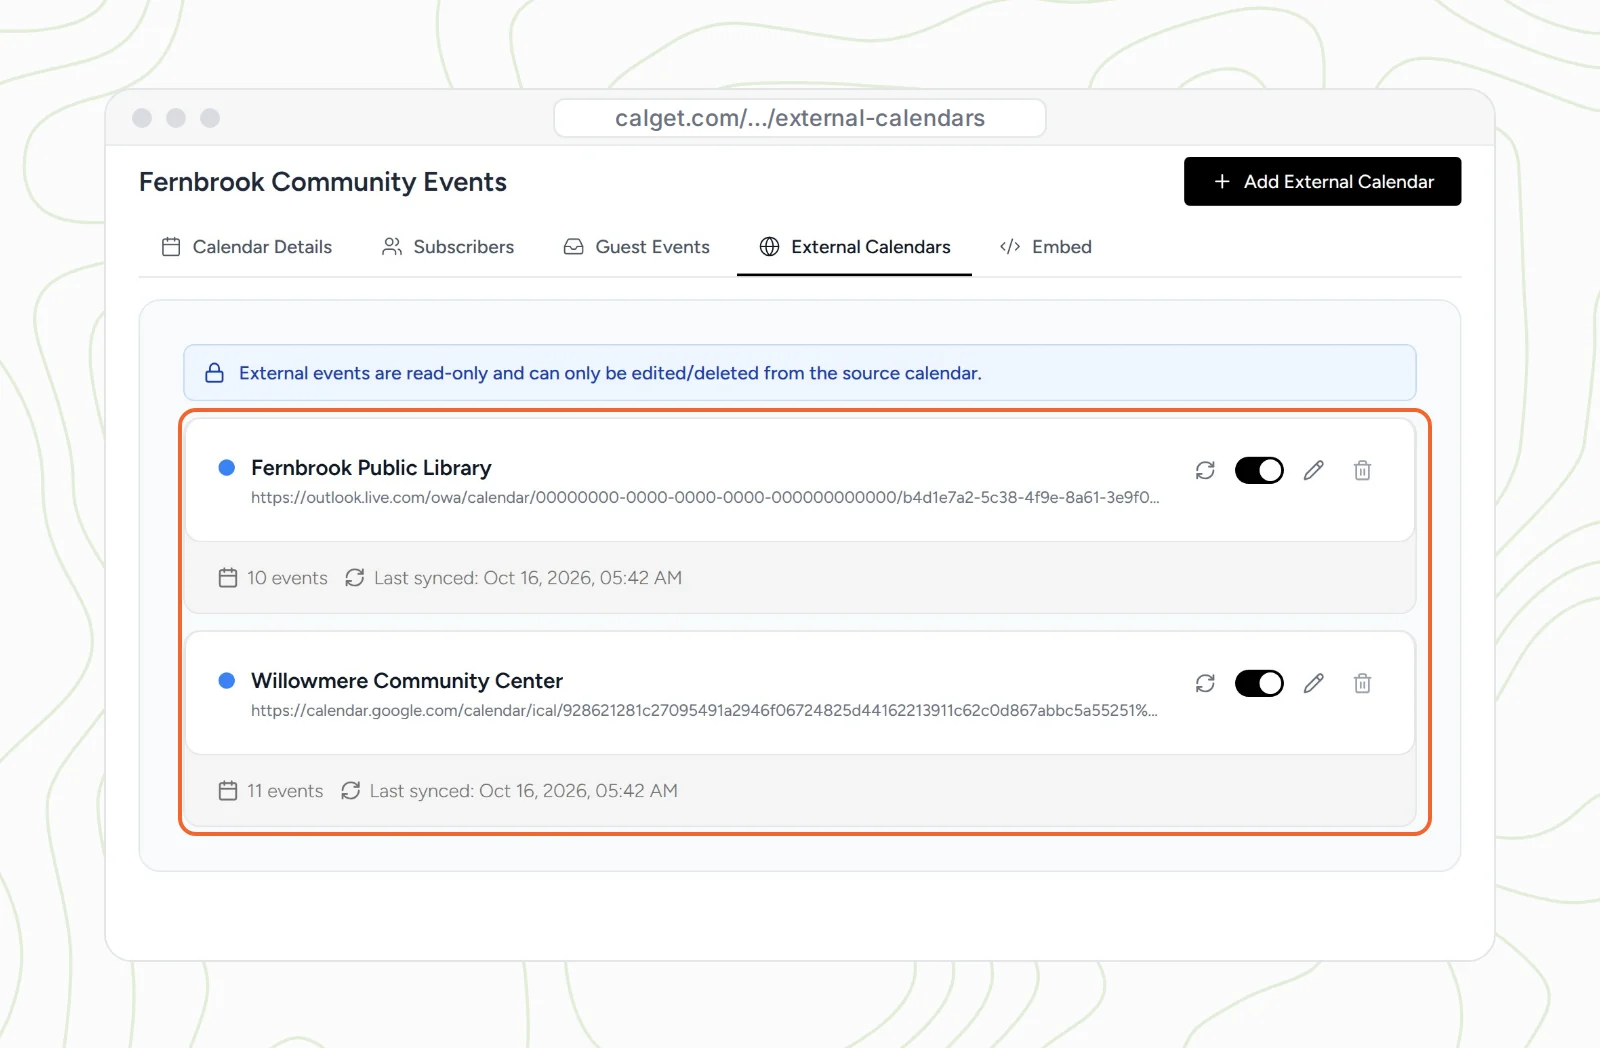Click the '11 events' label
The width and height of the screenshot is (1600, 1048).
(285, 791)
